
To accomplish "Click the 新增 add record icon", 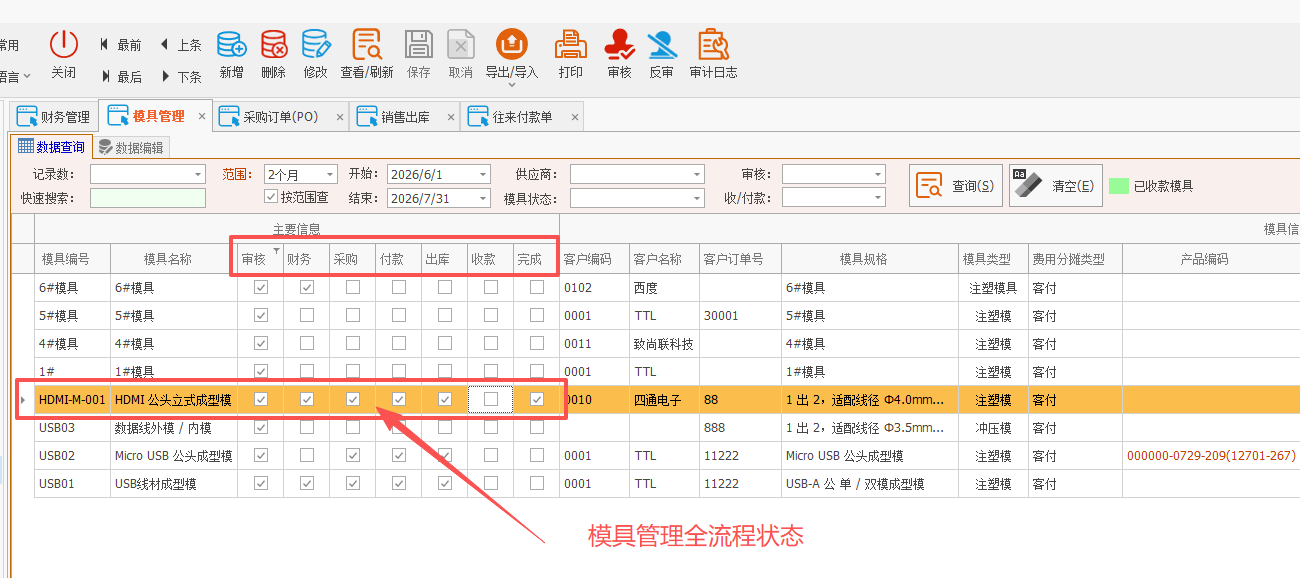I will click(231, 44).
